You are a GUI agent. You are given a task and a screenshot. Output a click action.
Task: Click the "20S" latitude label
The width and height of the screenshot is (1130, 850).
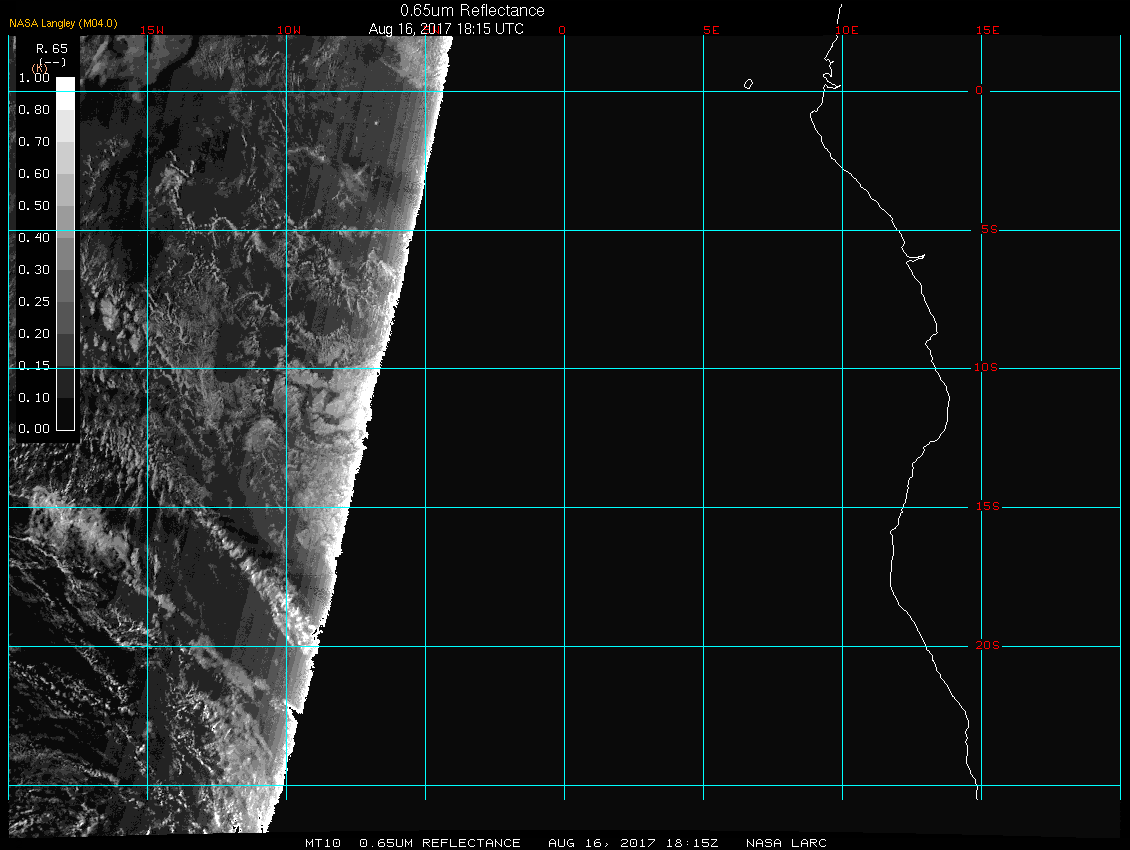(988, 645)
